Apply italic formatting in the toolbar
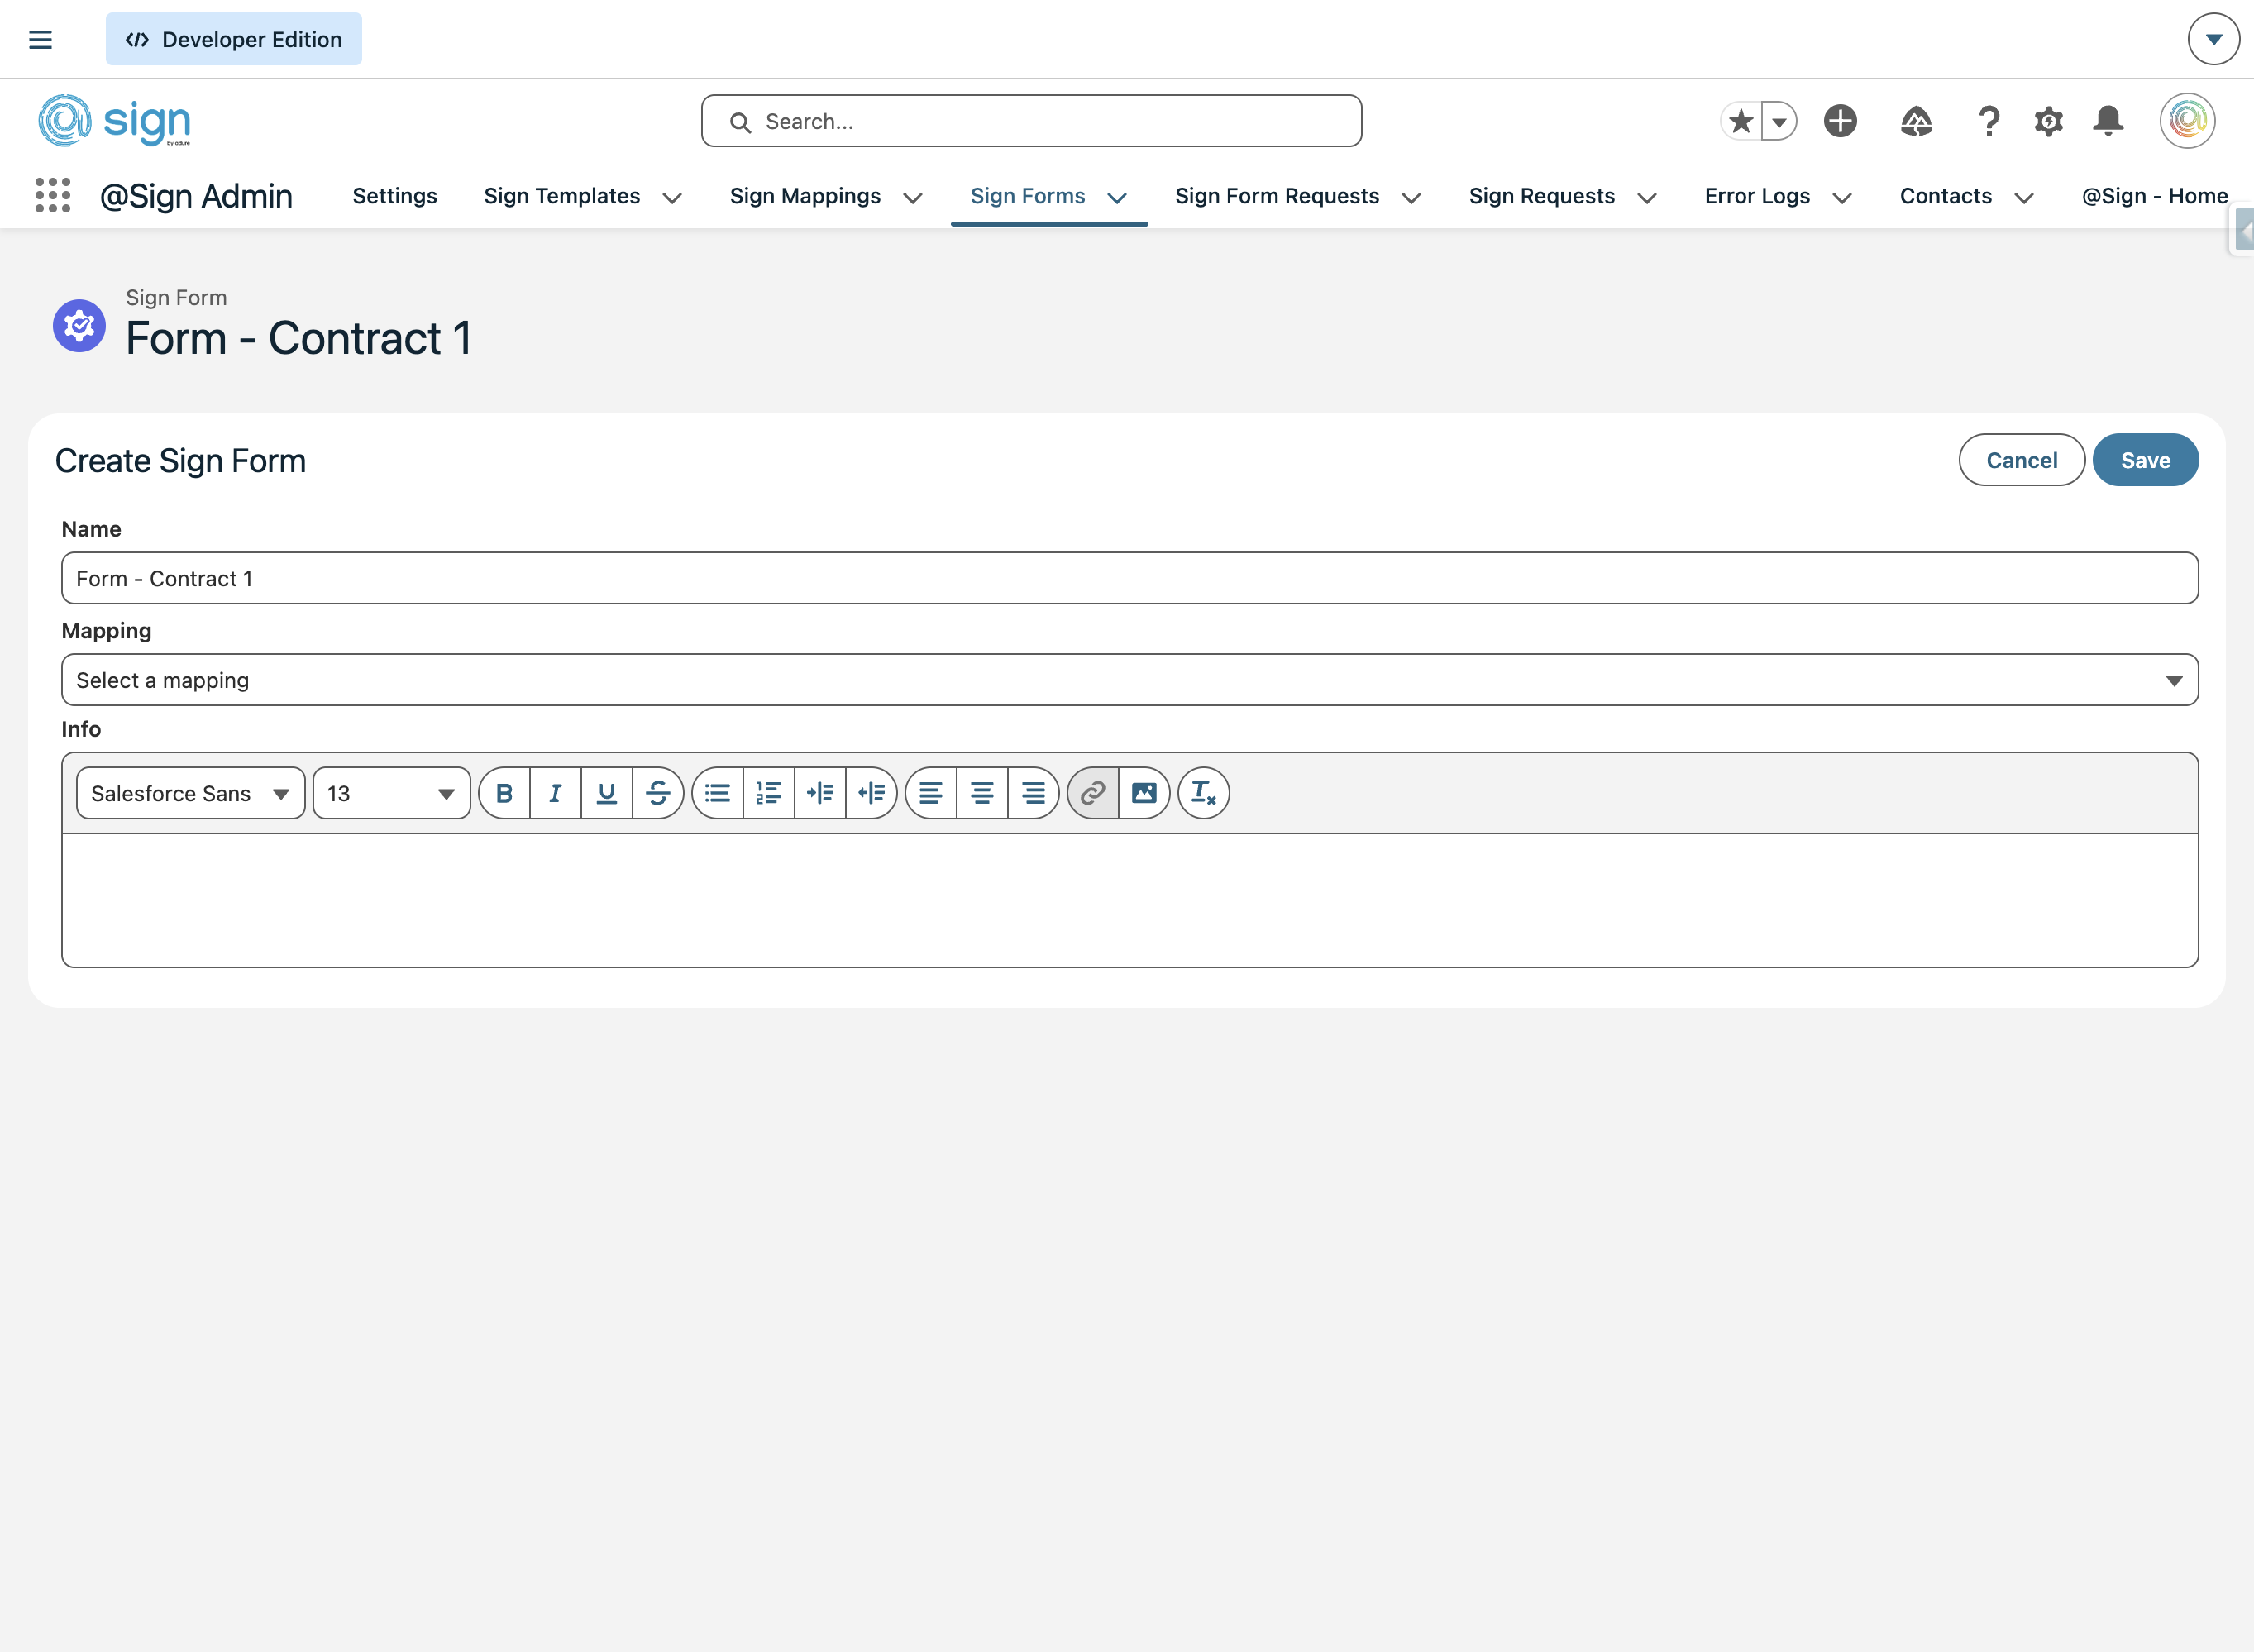2254x1652 pixels. pos(555,794)
